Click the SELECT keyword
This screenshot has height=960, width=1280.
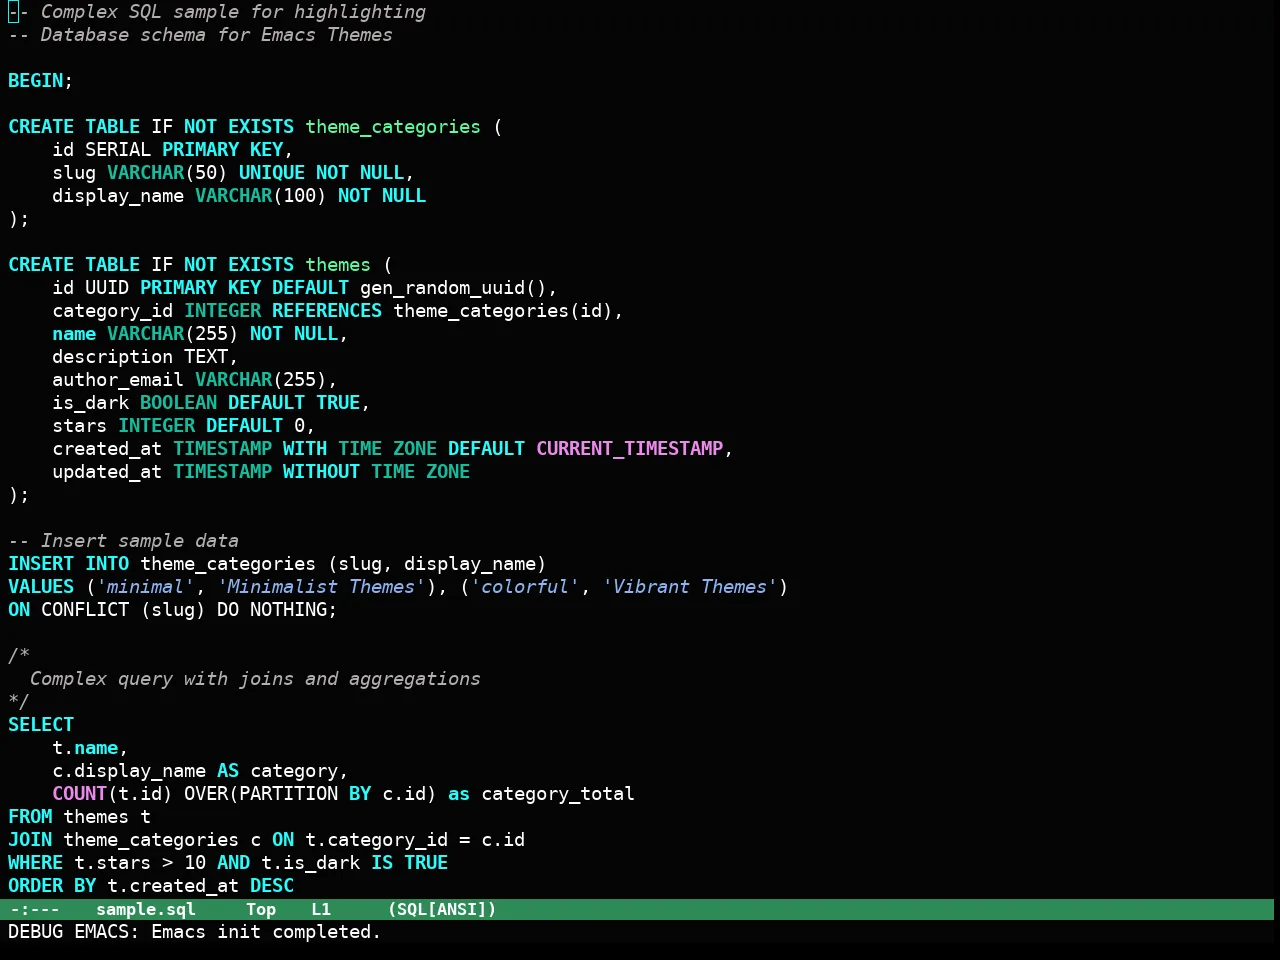(41, 725)
